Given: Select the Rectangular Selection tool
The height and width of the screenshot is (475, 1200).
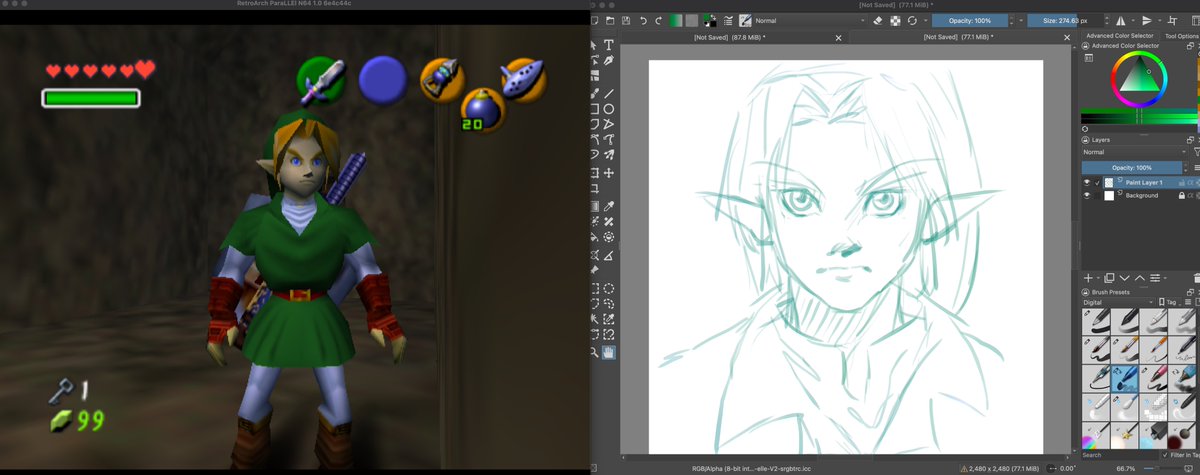Looking at the screenshot, I should tap(594, 288).
